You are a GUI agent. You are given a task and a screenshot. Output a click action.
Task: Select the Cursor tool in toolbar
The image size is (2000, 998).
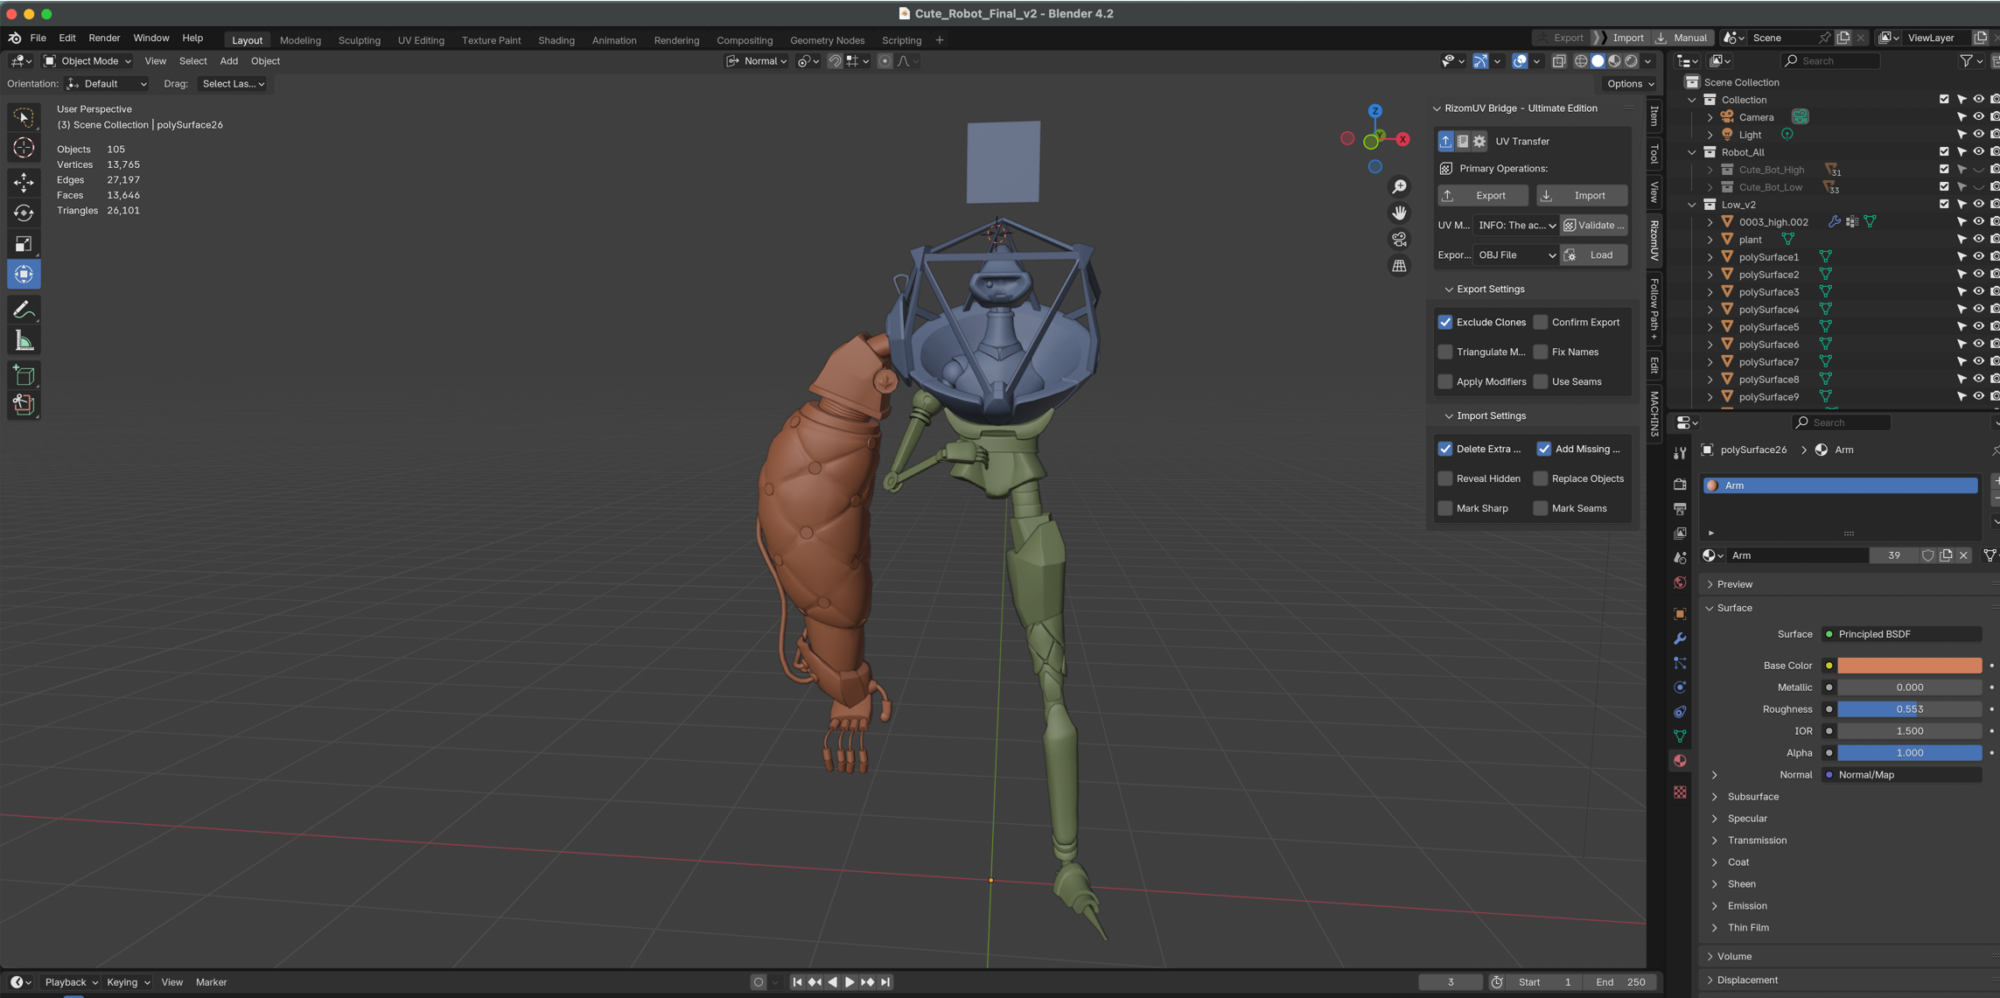click(x=24, y=148)
